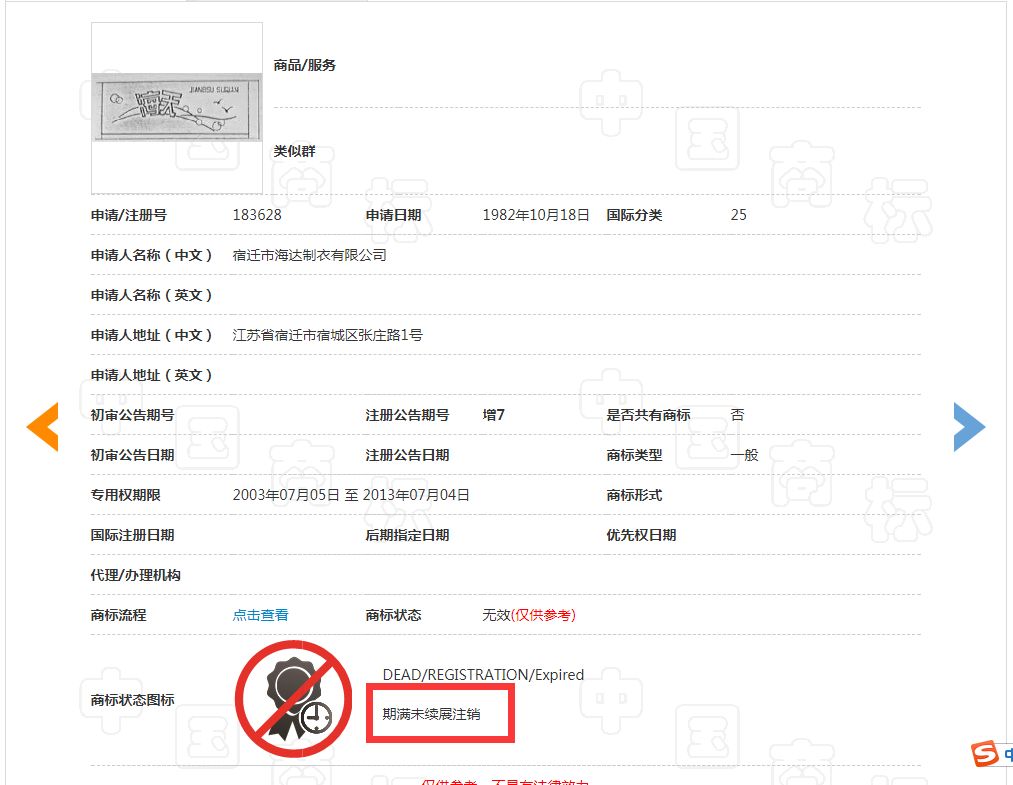The image size is (1013, 785).
Task: Click the 类似群 label
Action: click(295, 151)
